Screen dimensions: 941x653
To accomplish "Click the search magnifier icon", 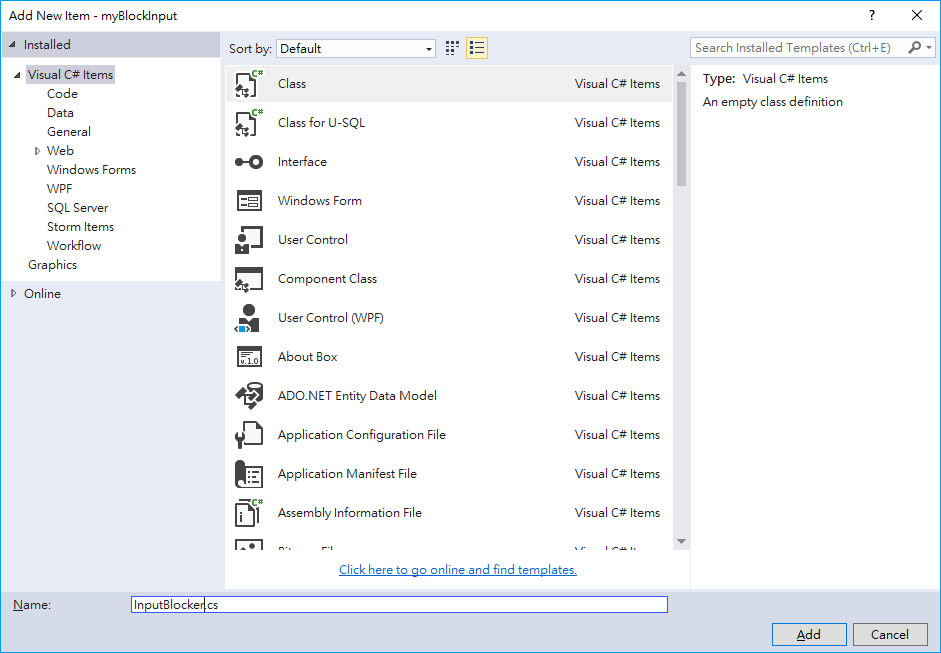I will [x=915, y=47].
